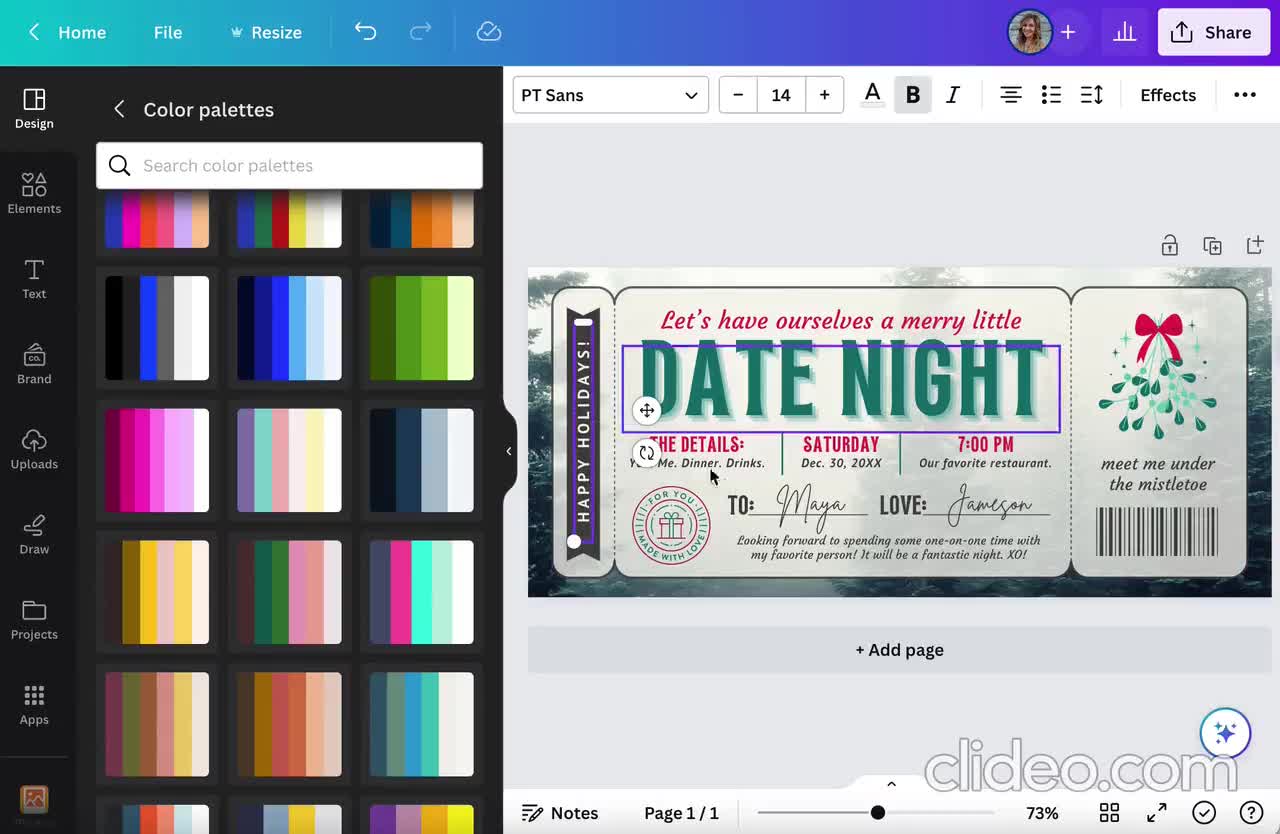Apply the dark navy and gray palette
The height and width of the screenshot is (834, 1280).
pyautogui.click(x=421, y=460)
